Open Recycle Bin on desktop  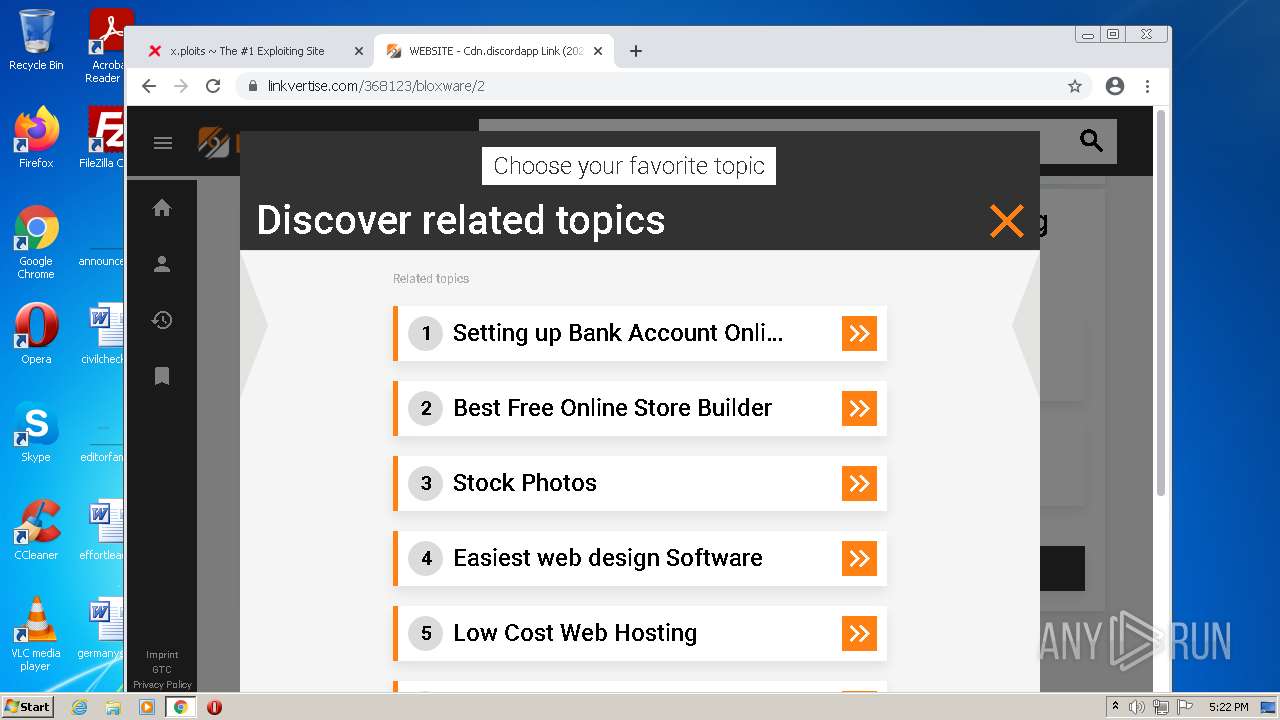[x=36, y=40]
